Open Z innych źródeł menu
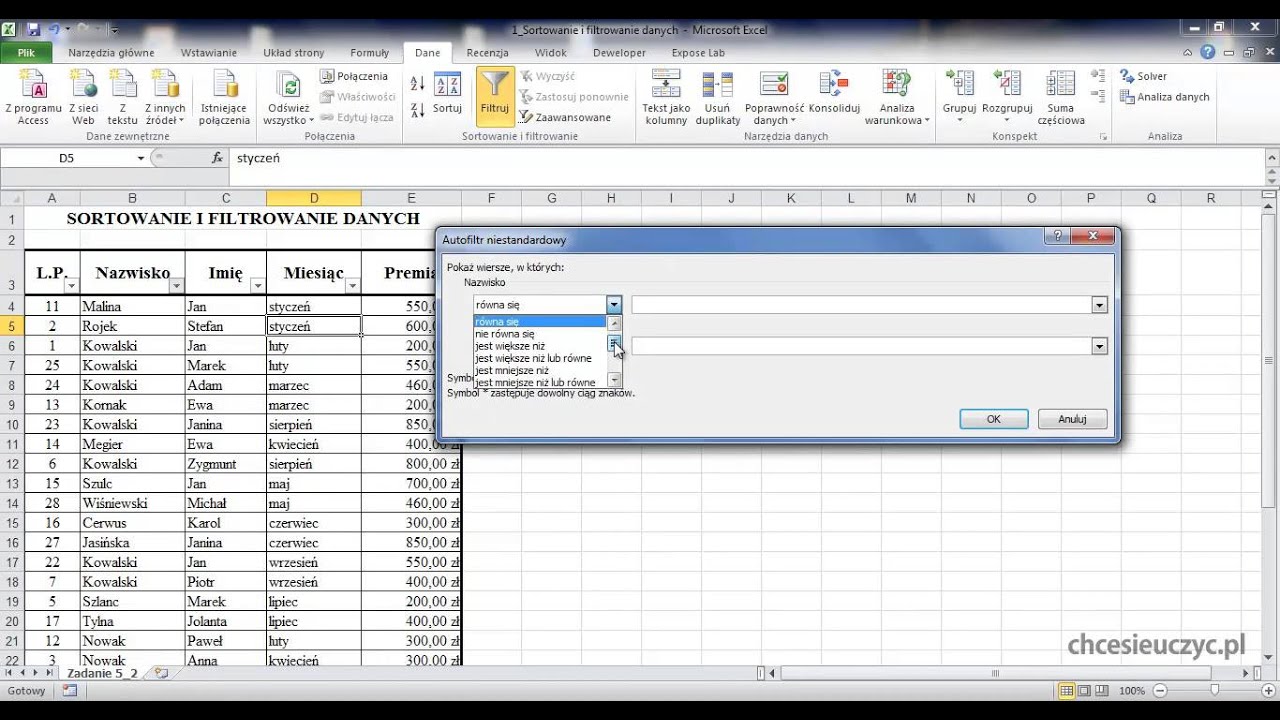The image size is (1280, 720). (165, 97)
